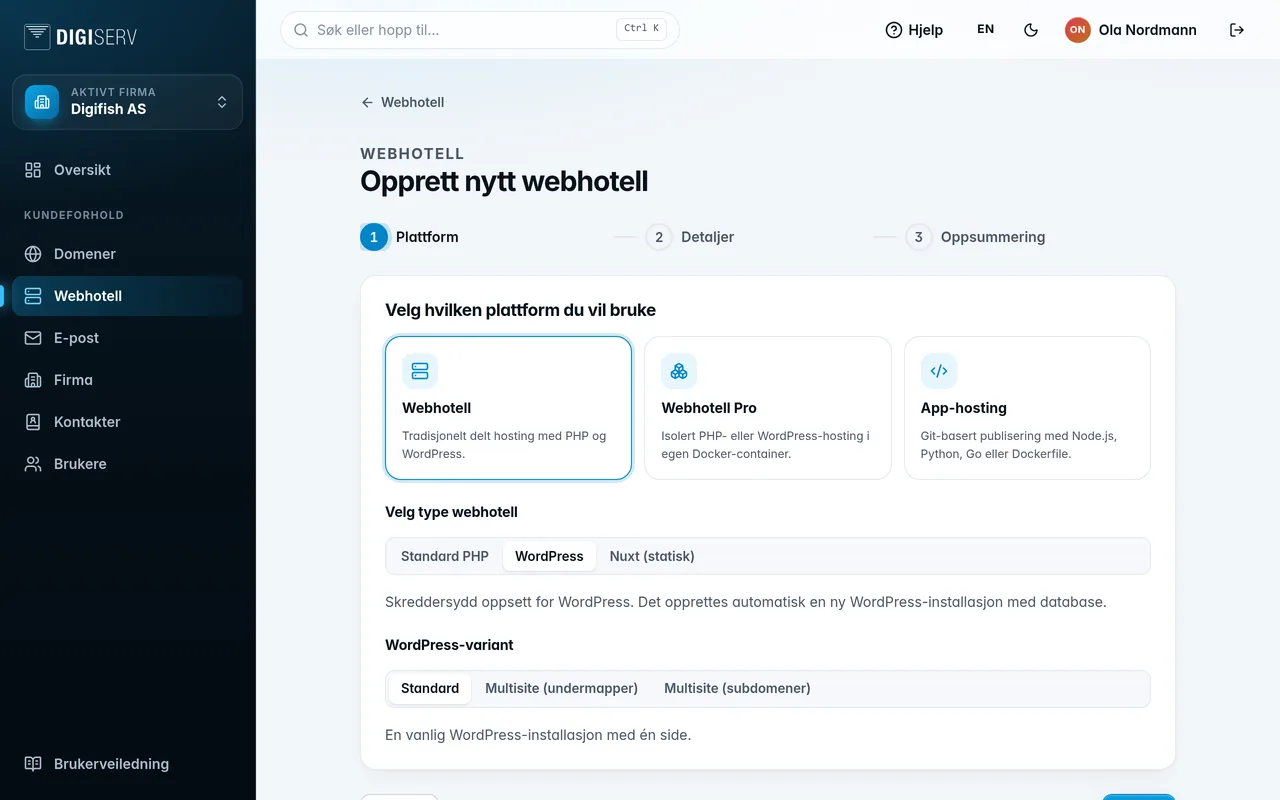Click 'Velg hvilken plattform du vil bruke' text
Image resolution: width=1280 pixels, height=800 pixels.
click(521, 310)
